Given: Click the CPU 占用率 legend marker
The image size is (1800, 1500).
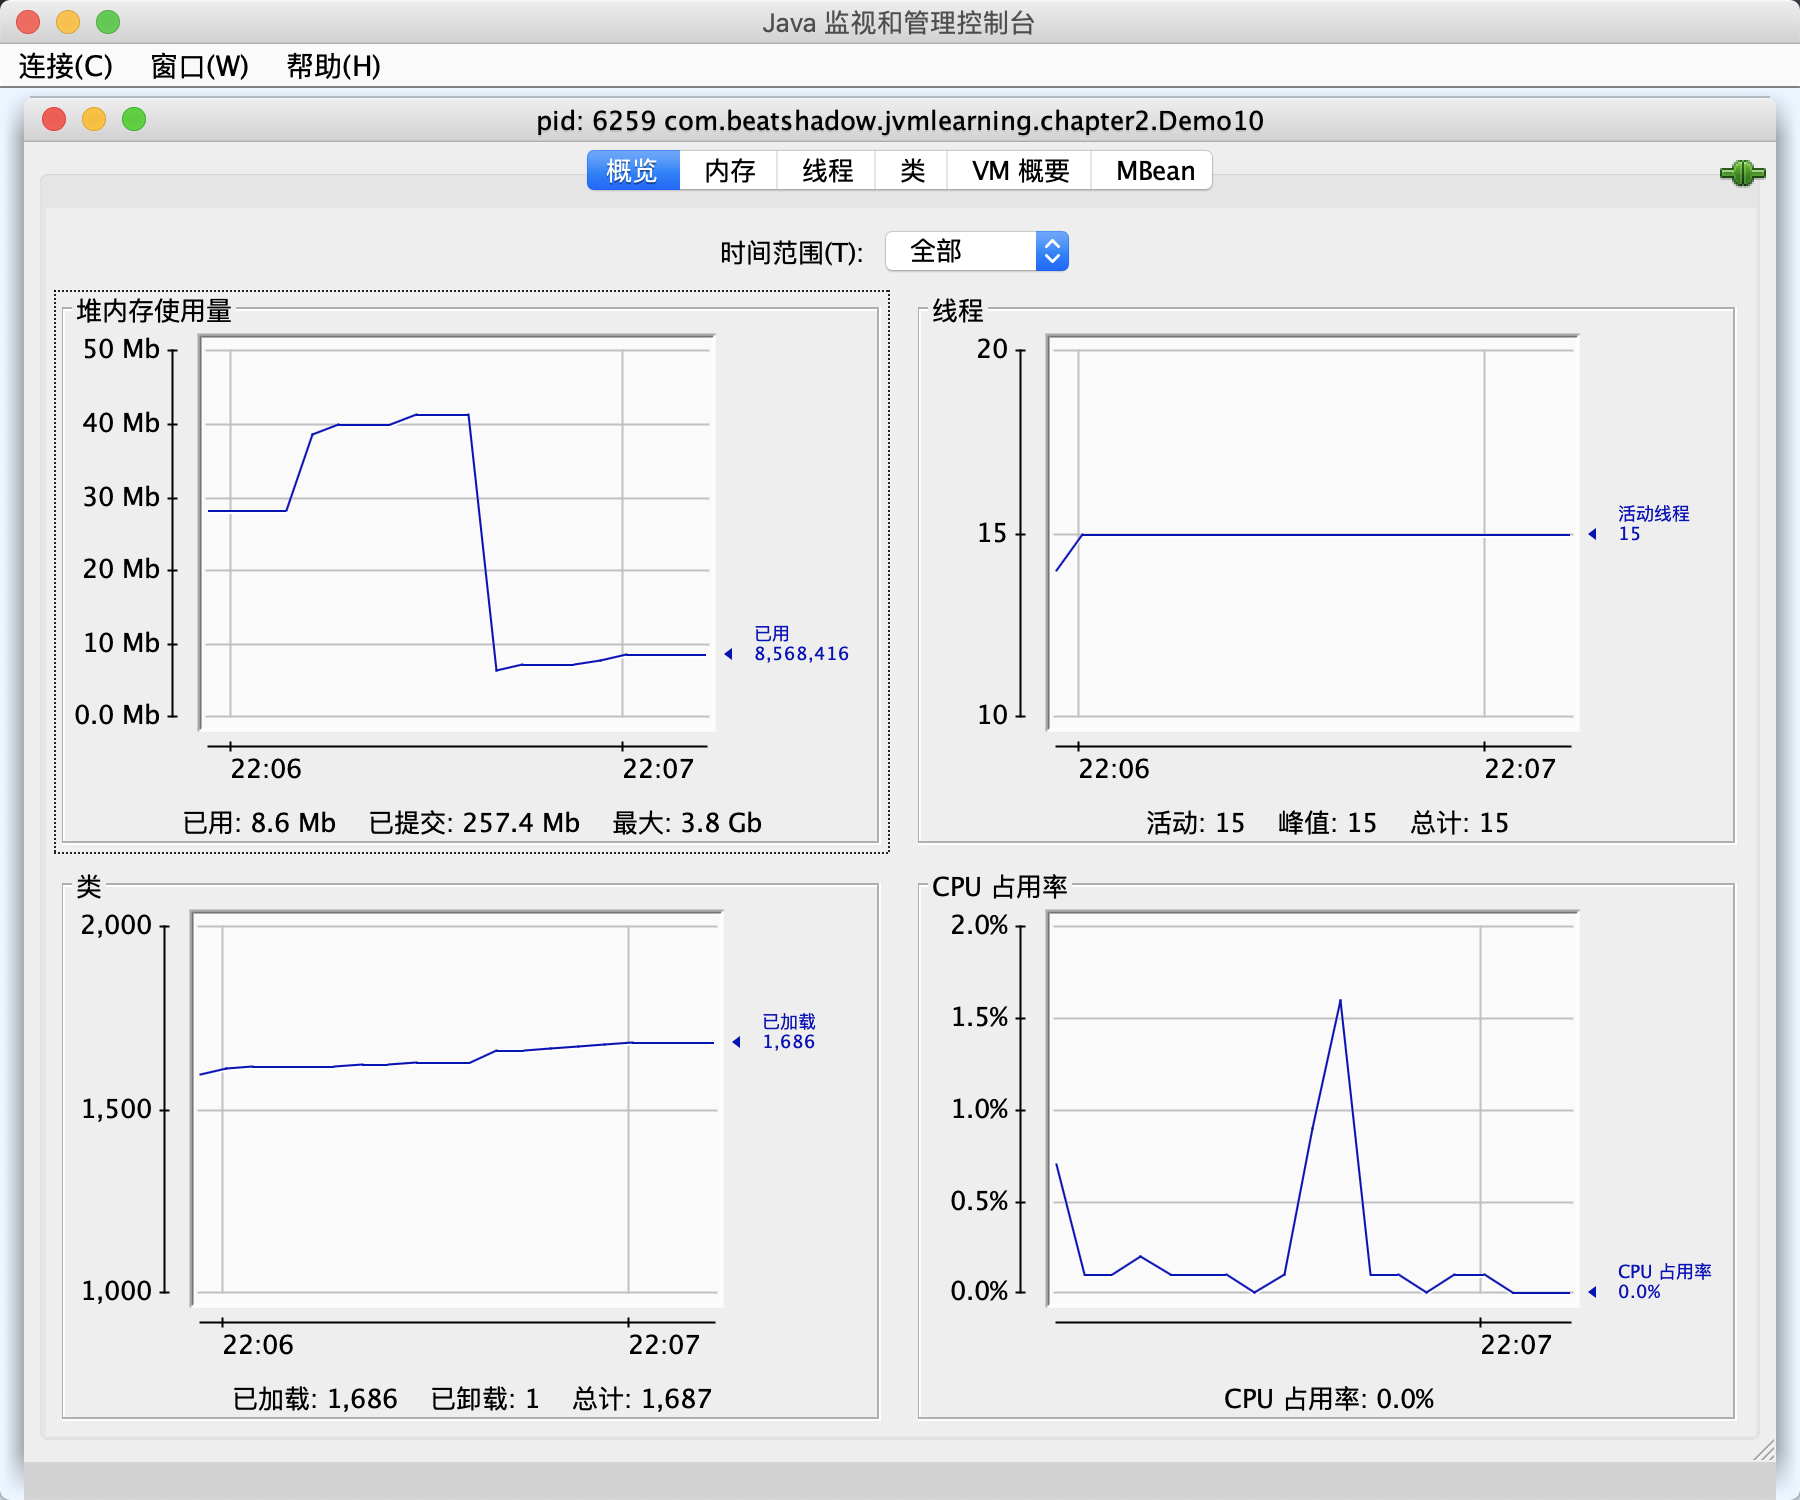Looking at the screenshot, I should [x=1593, y=1292].
